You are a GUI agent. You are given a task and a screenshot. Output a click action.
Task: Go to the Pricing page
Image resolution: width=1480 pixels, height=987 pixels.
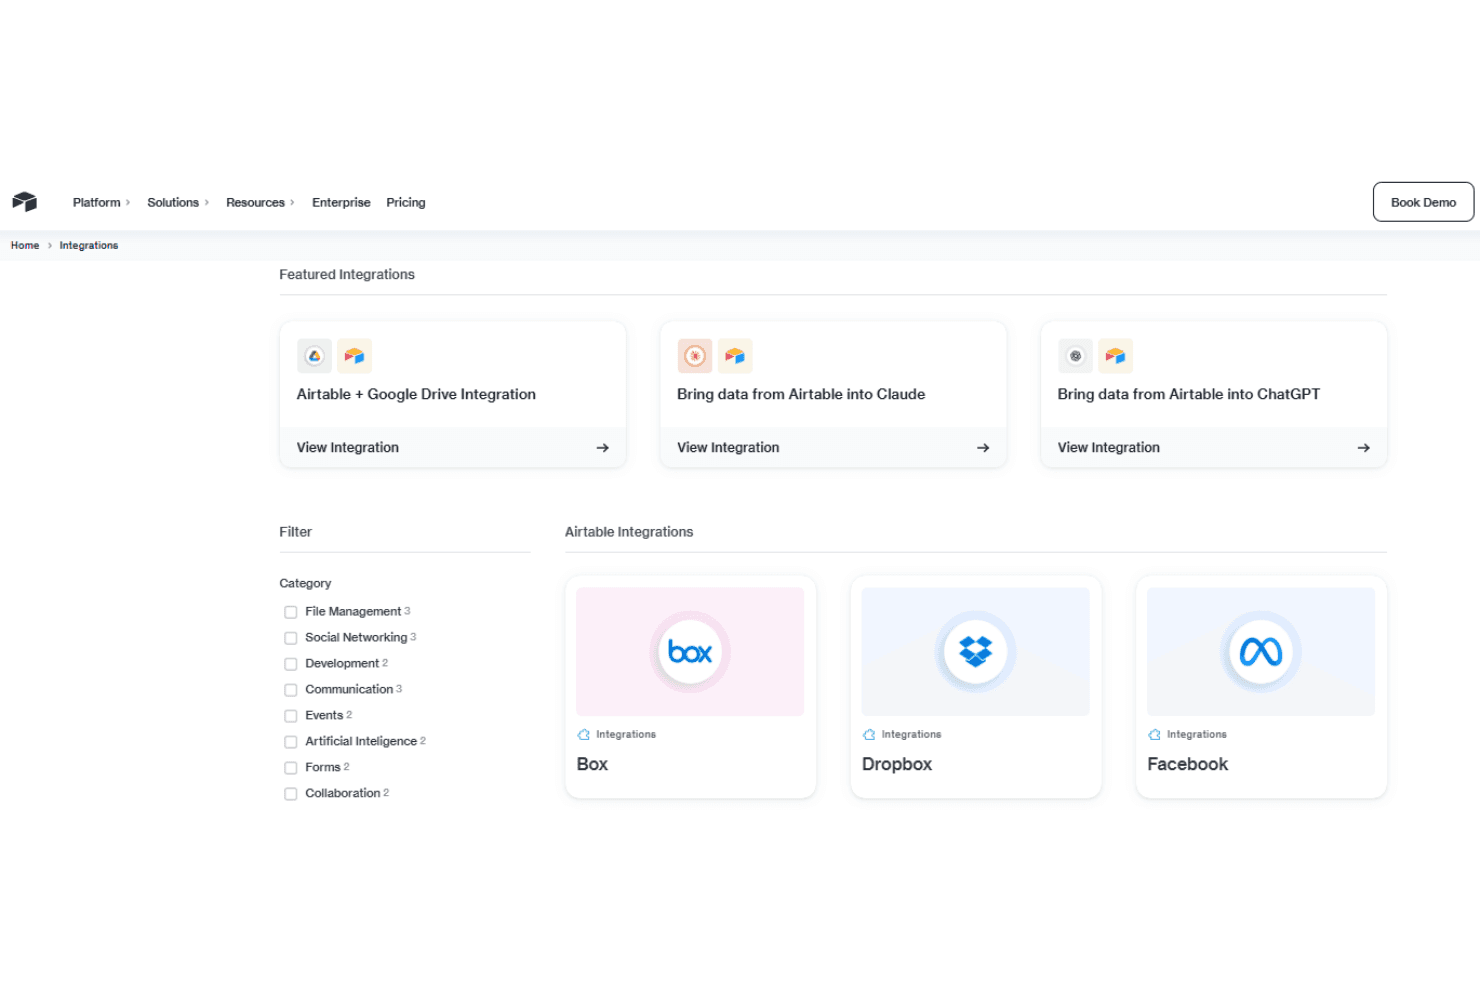point(406,203)
